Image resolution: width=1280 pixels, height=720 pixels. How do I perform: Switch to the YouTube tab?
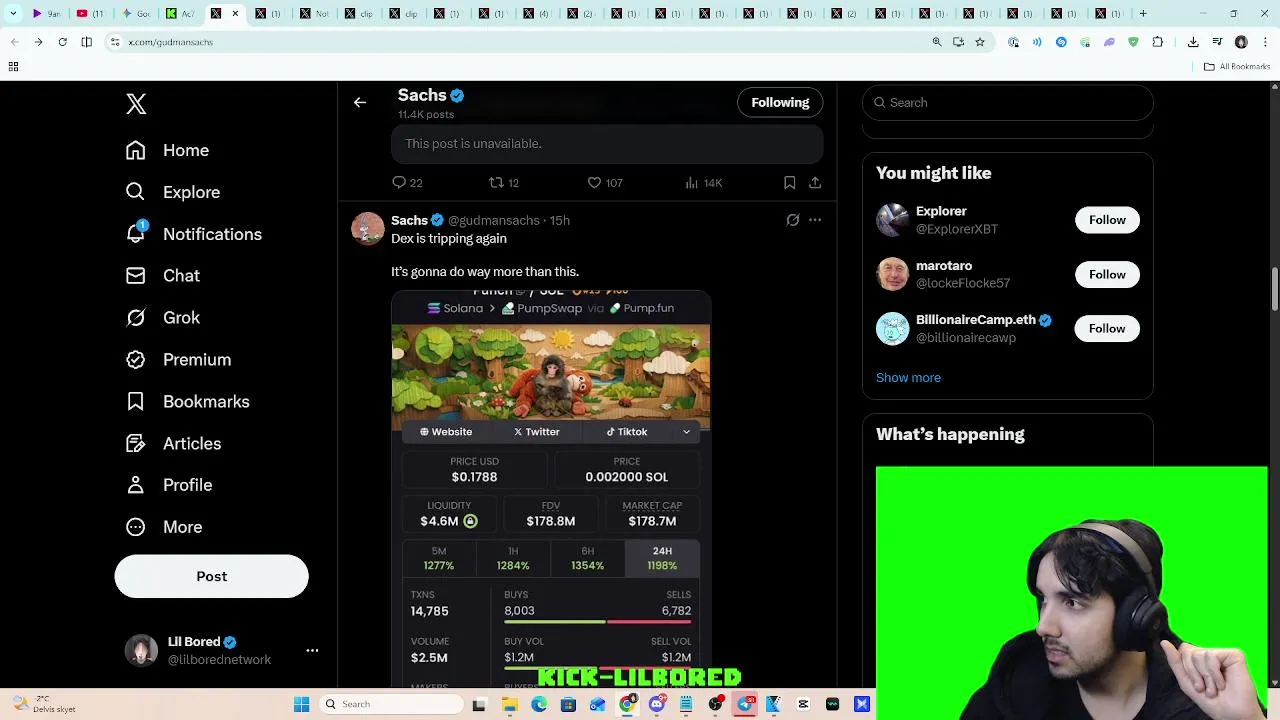click(91, 14)
